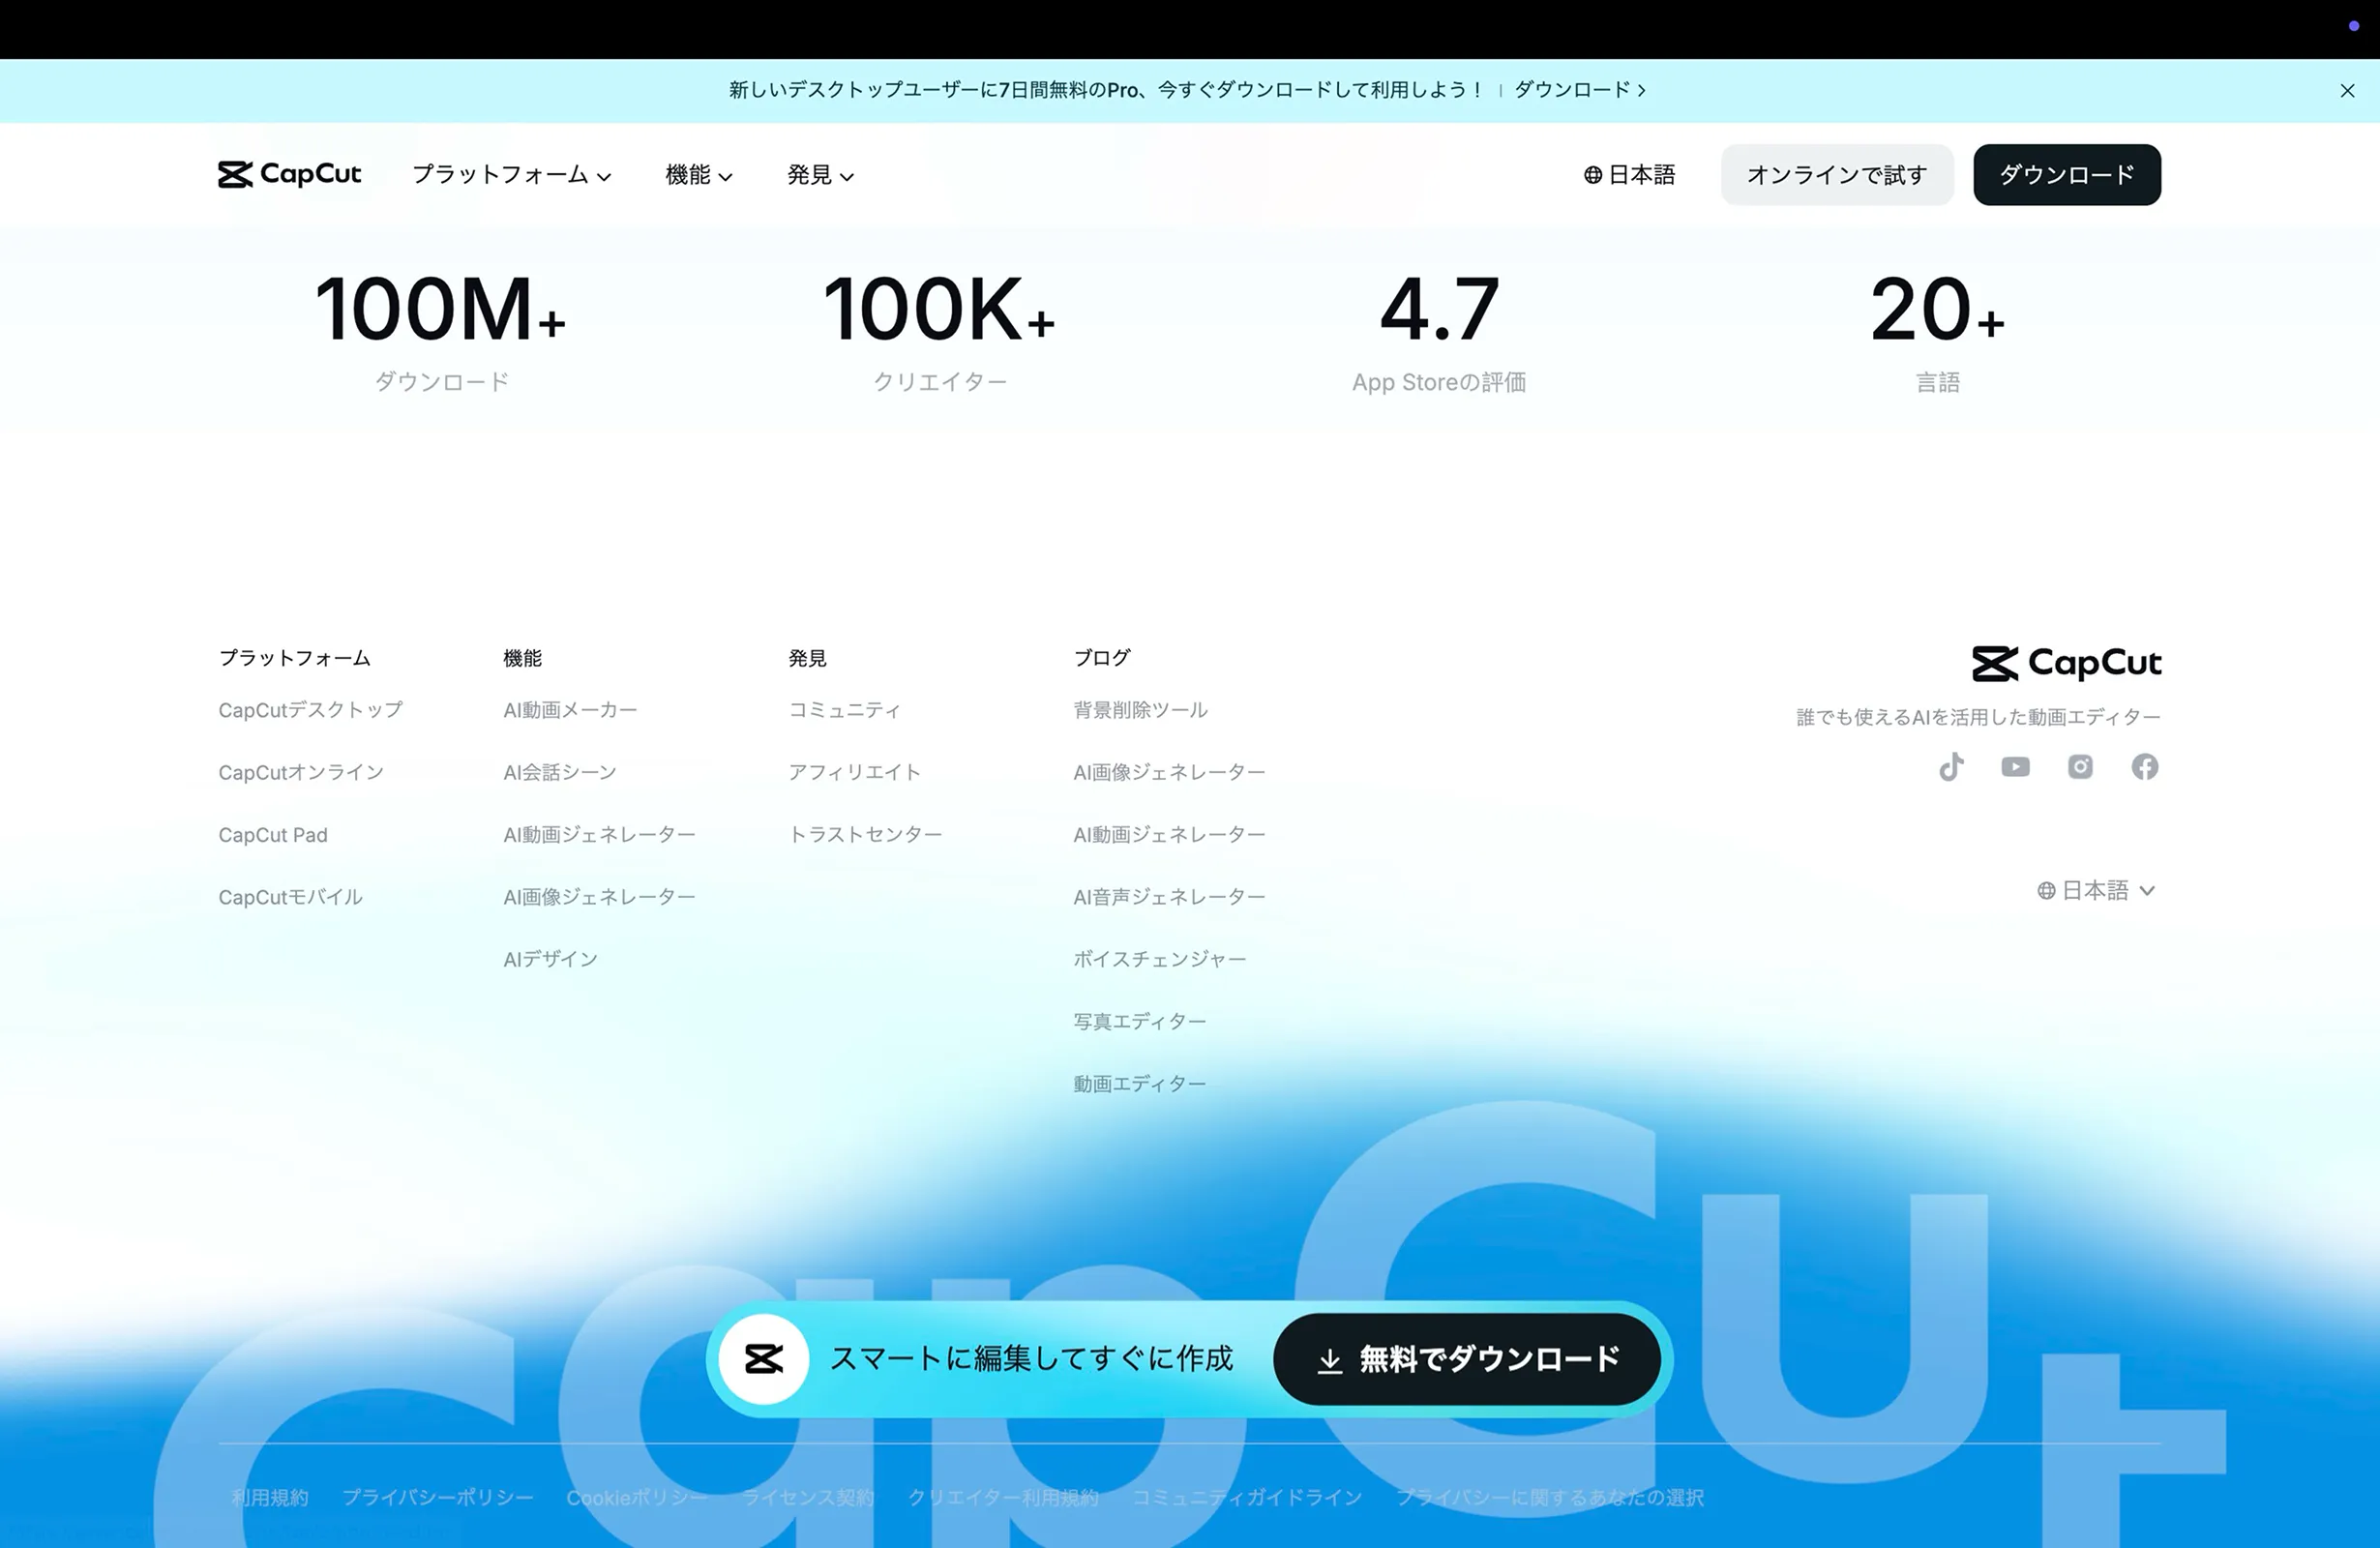Screen dimensions: 2380x1548
Task: Click footer tagline 誰でも使えるAIを活用した動画エディター
Action: (x=1978, y=717)
